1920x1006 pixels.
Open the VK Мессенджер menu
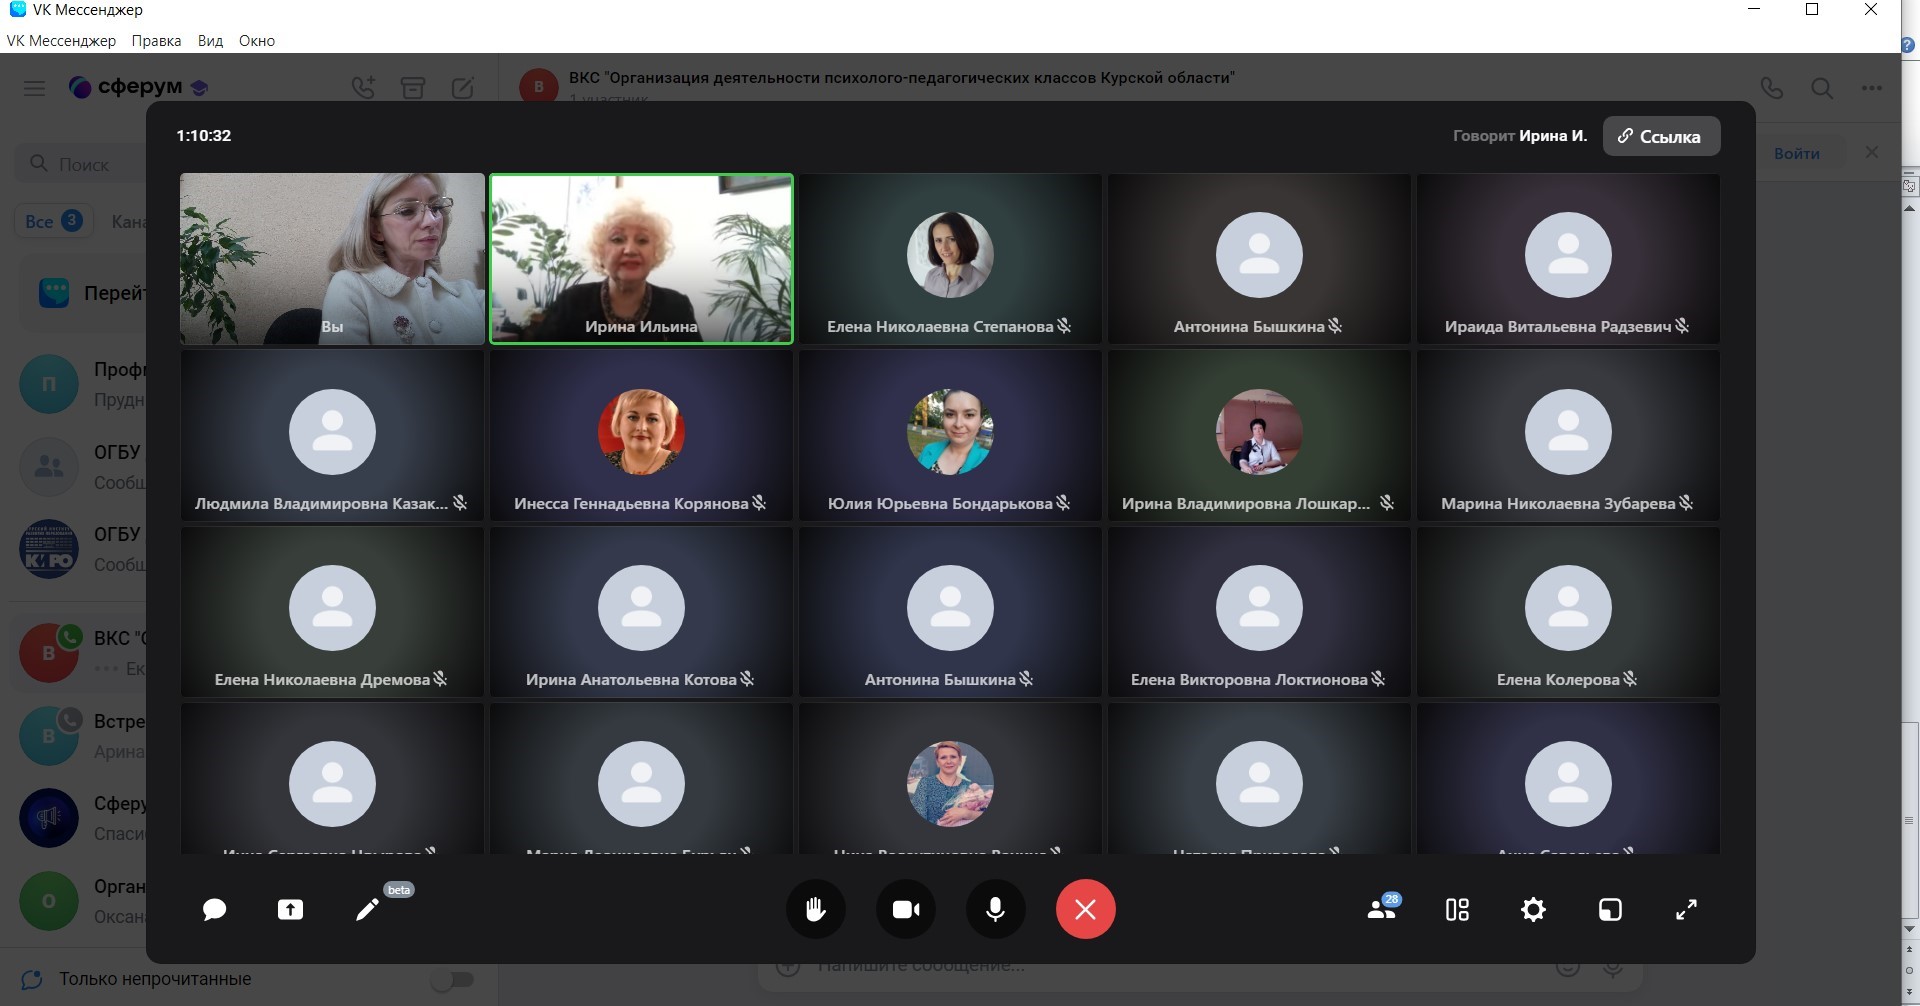point(61,41)
